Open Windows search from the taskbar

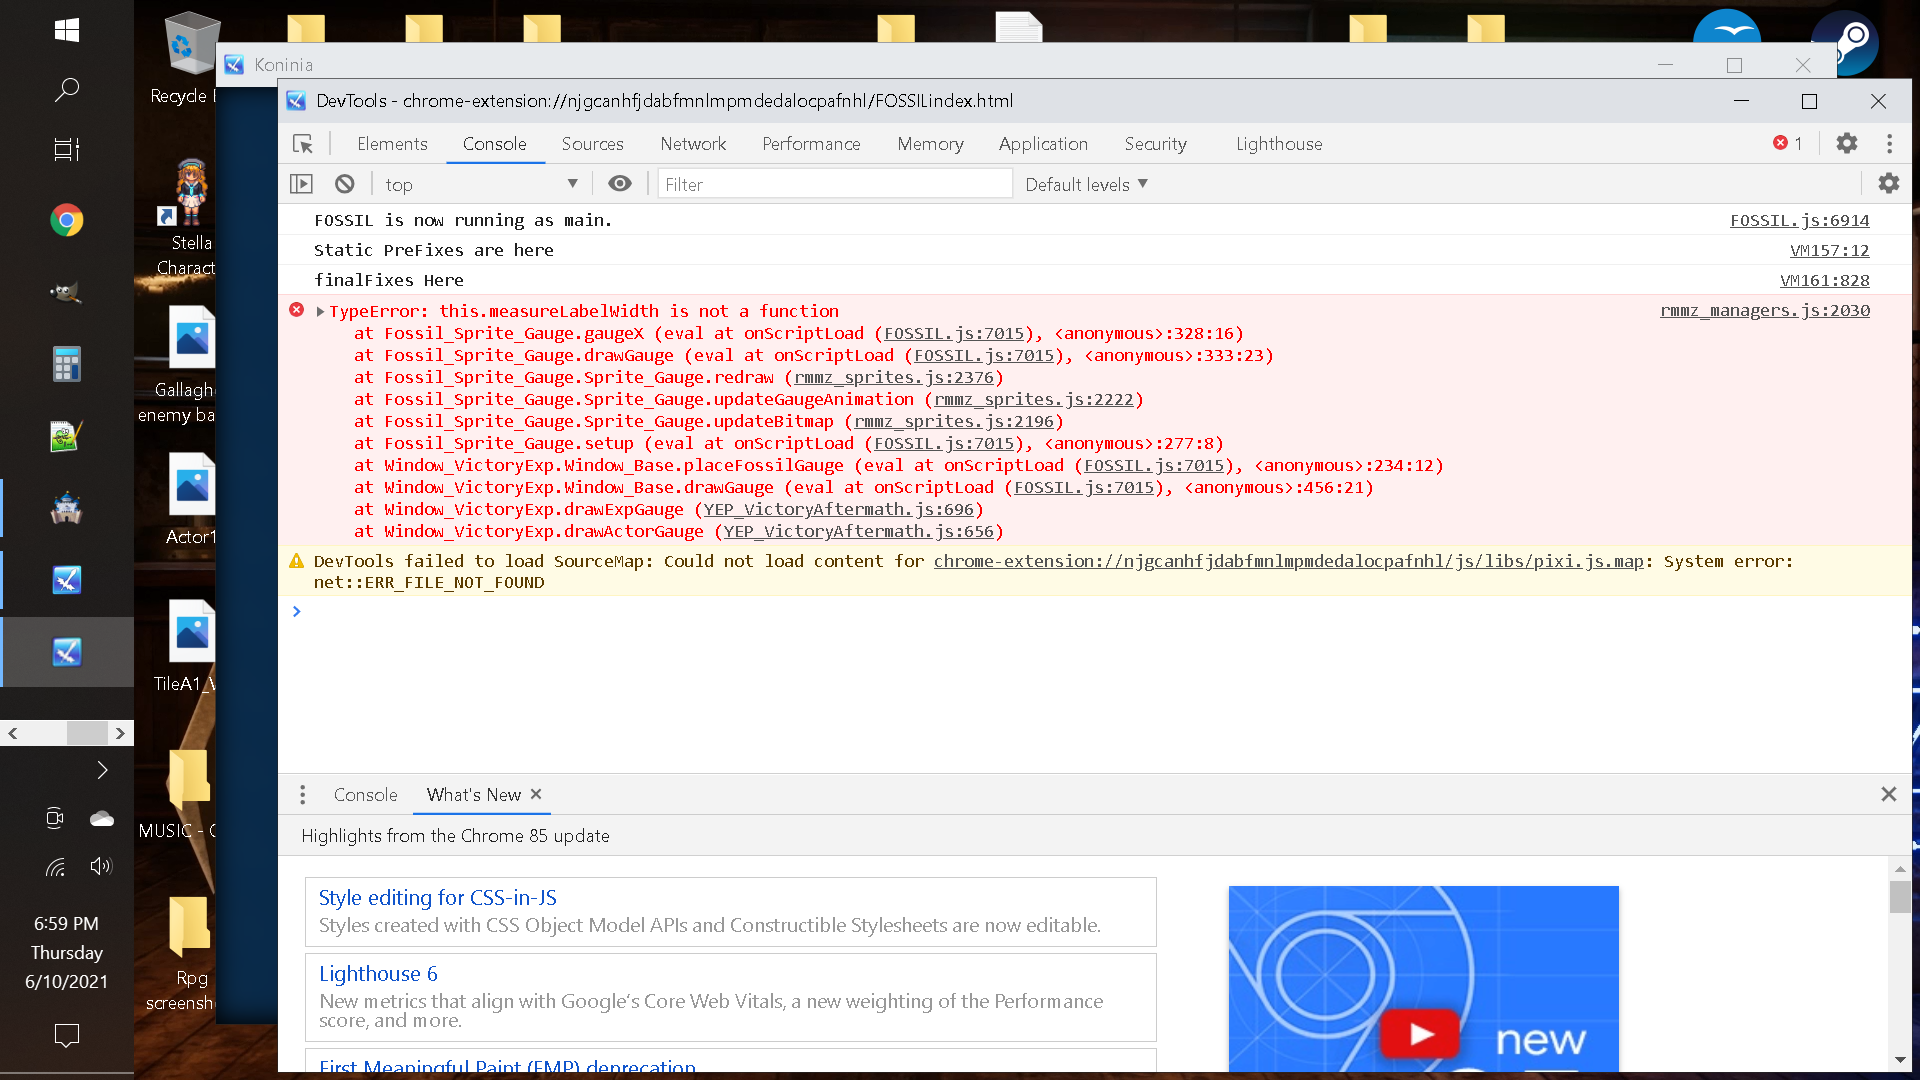click(67, 90)
